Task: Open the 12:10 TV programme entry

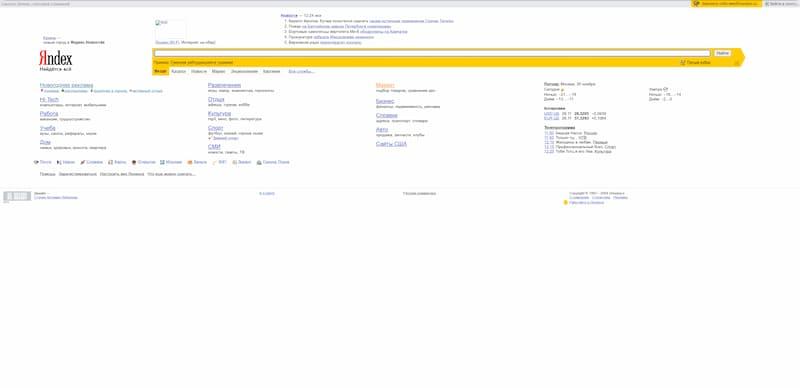Action: click(549, 142)
